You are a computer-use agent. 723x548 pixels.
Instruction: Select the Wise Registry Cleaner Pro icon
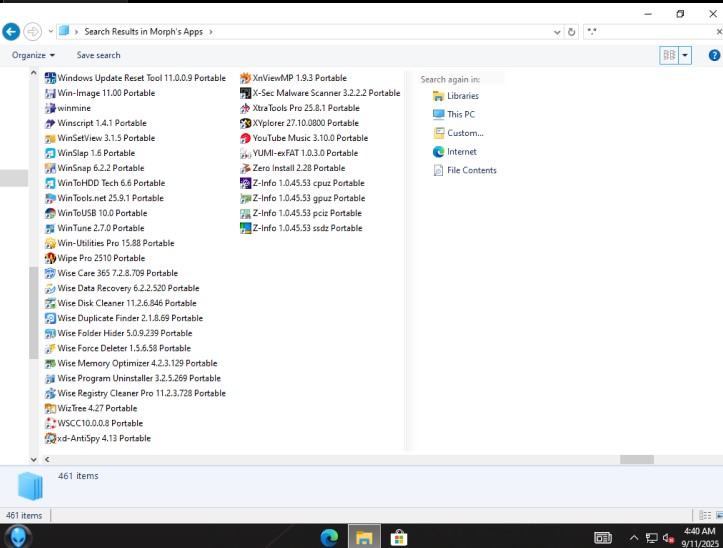click(x=50, y=393)
